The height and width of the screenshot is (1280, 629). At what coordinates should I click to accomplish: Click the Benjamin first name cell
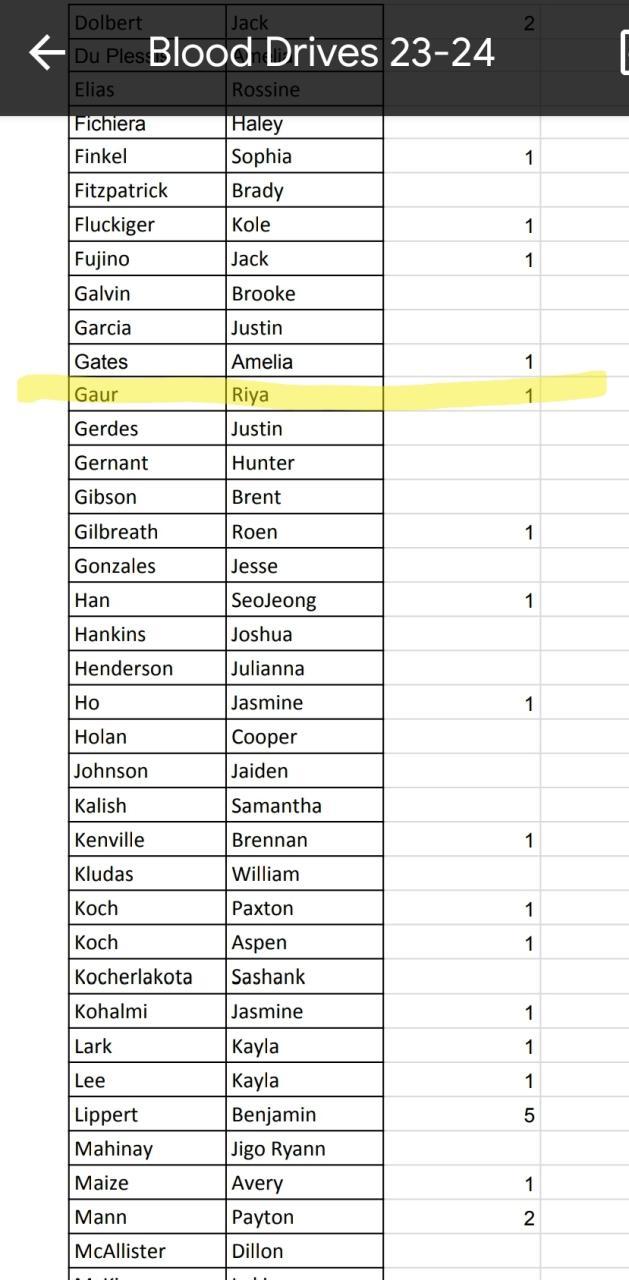point(304,1115)
